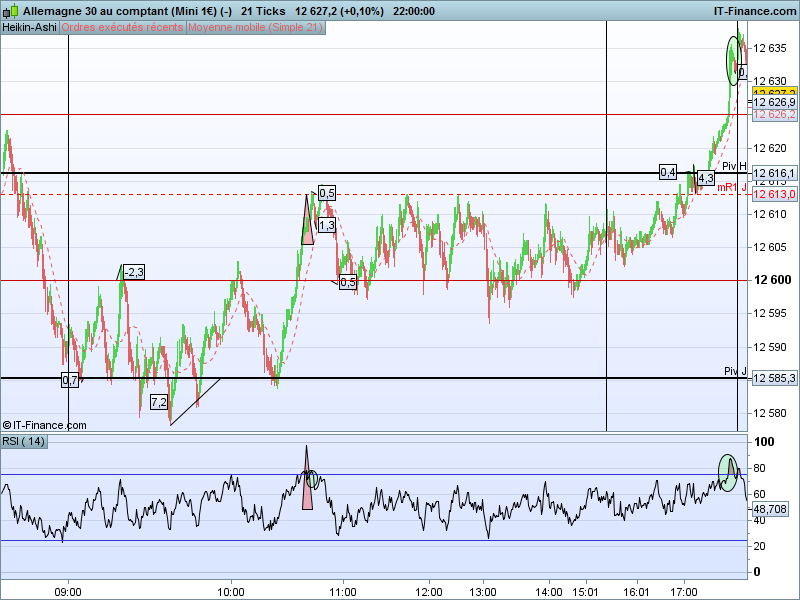Click the 22:00:00 time readout
The height and width of the screenshot is (600, 800).
point(414,11)
